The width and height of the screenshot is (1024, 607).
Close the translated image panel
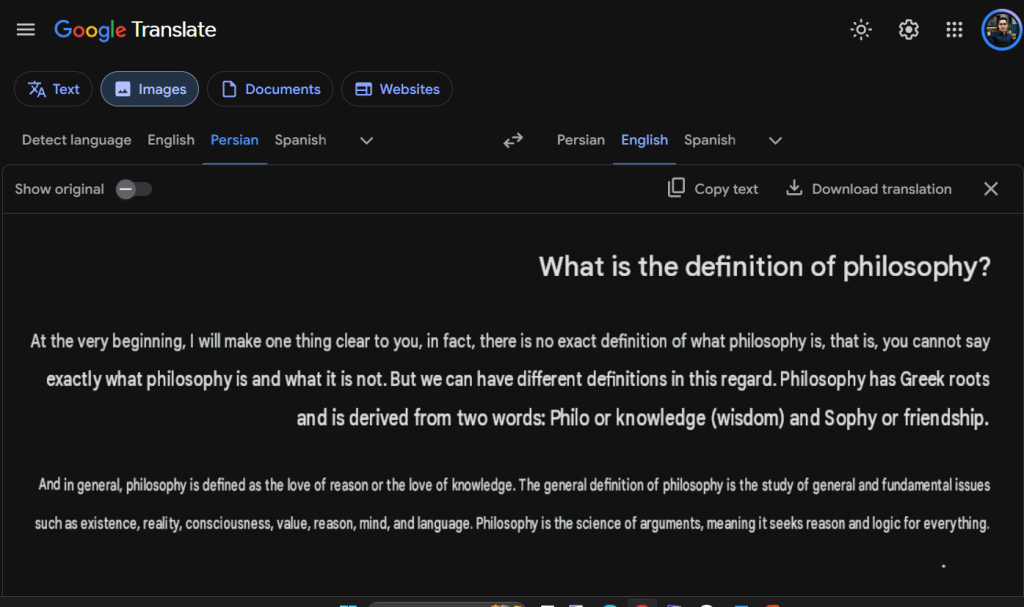(991, 189)
